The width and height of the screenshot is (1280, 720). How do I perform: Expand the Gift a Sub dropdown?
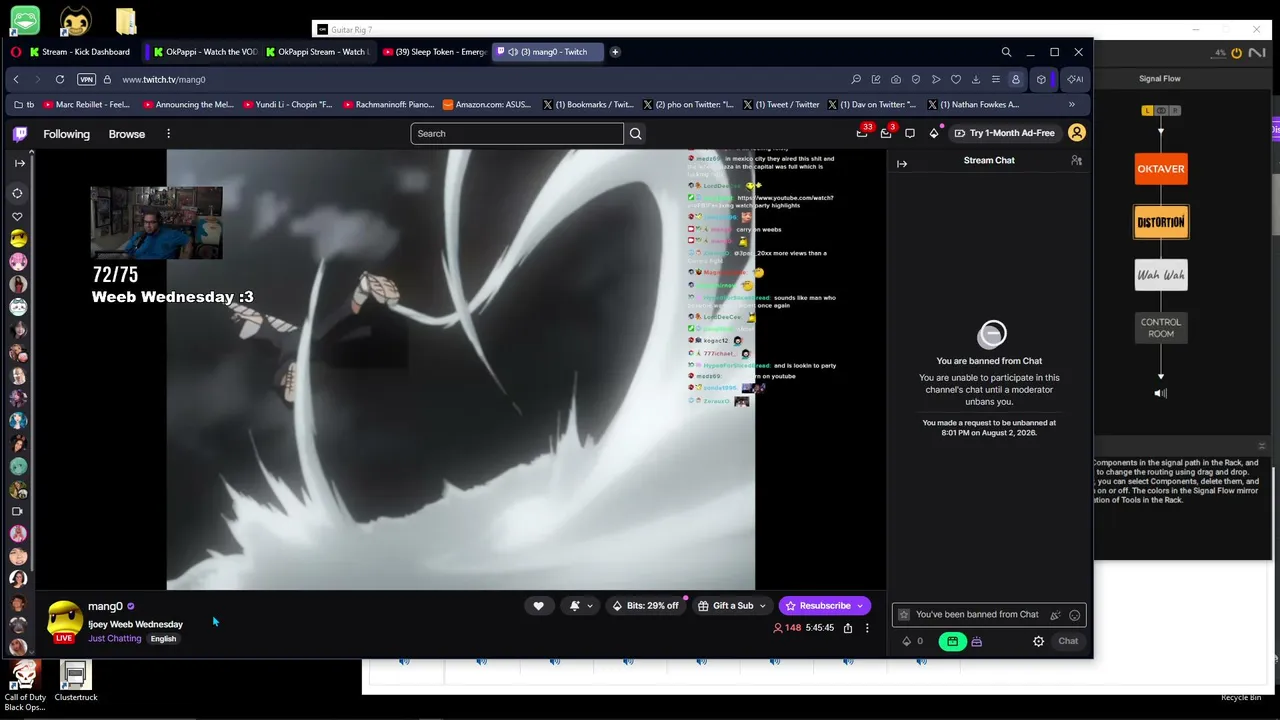[x=762, y=606]
